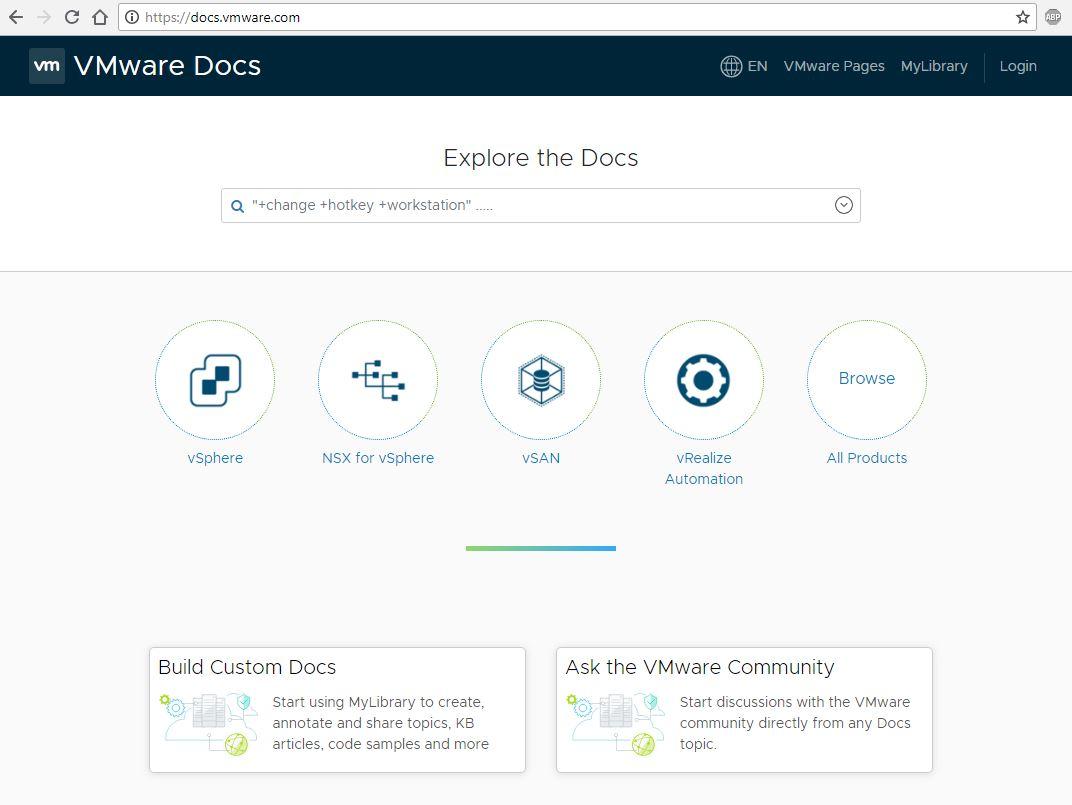Image resolution: width=1072 pixels, height=805 pixels.
Task: Expand search options dropdown arrow
Action: [x=844, y=205]
